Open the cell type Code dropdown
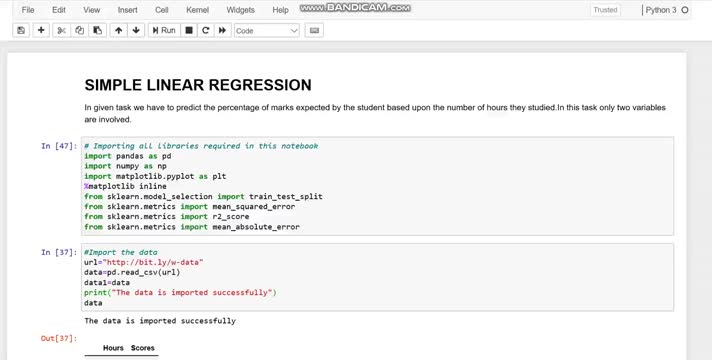712x360 pixels. click(267, 30)
